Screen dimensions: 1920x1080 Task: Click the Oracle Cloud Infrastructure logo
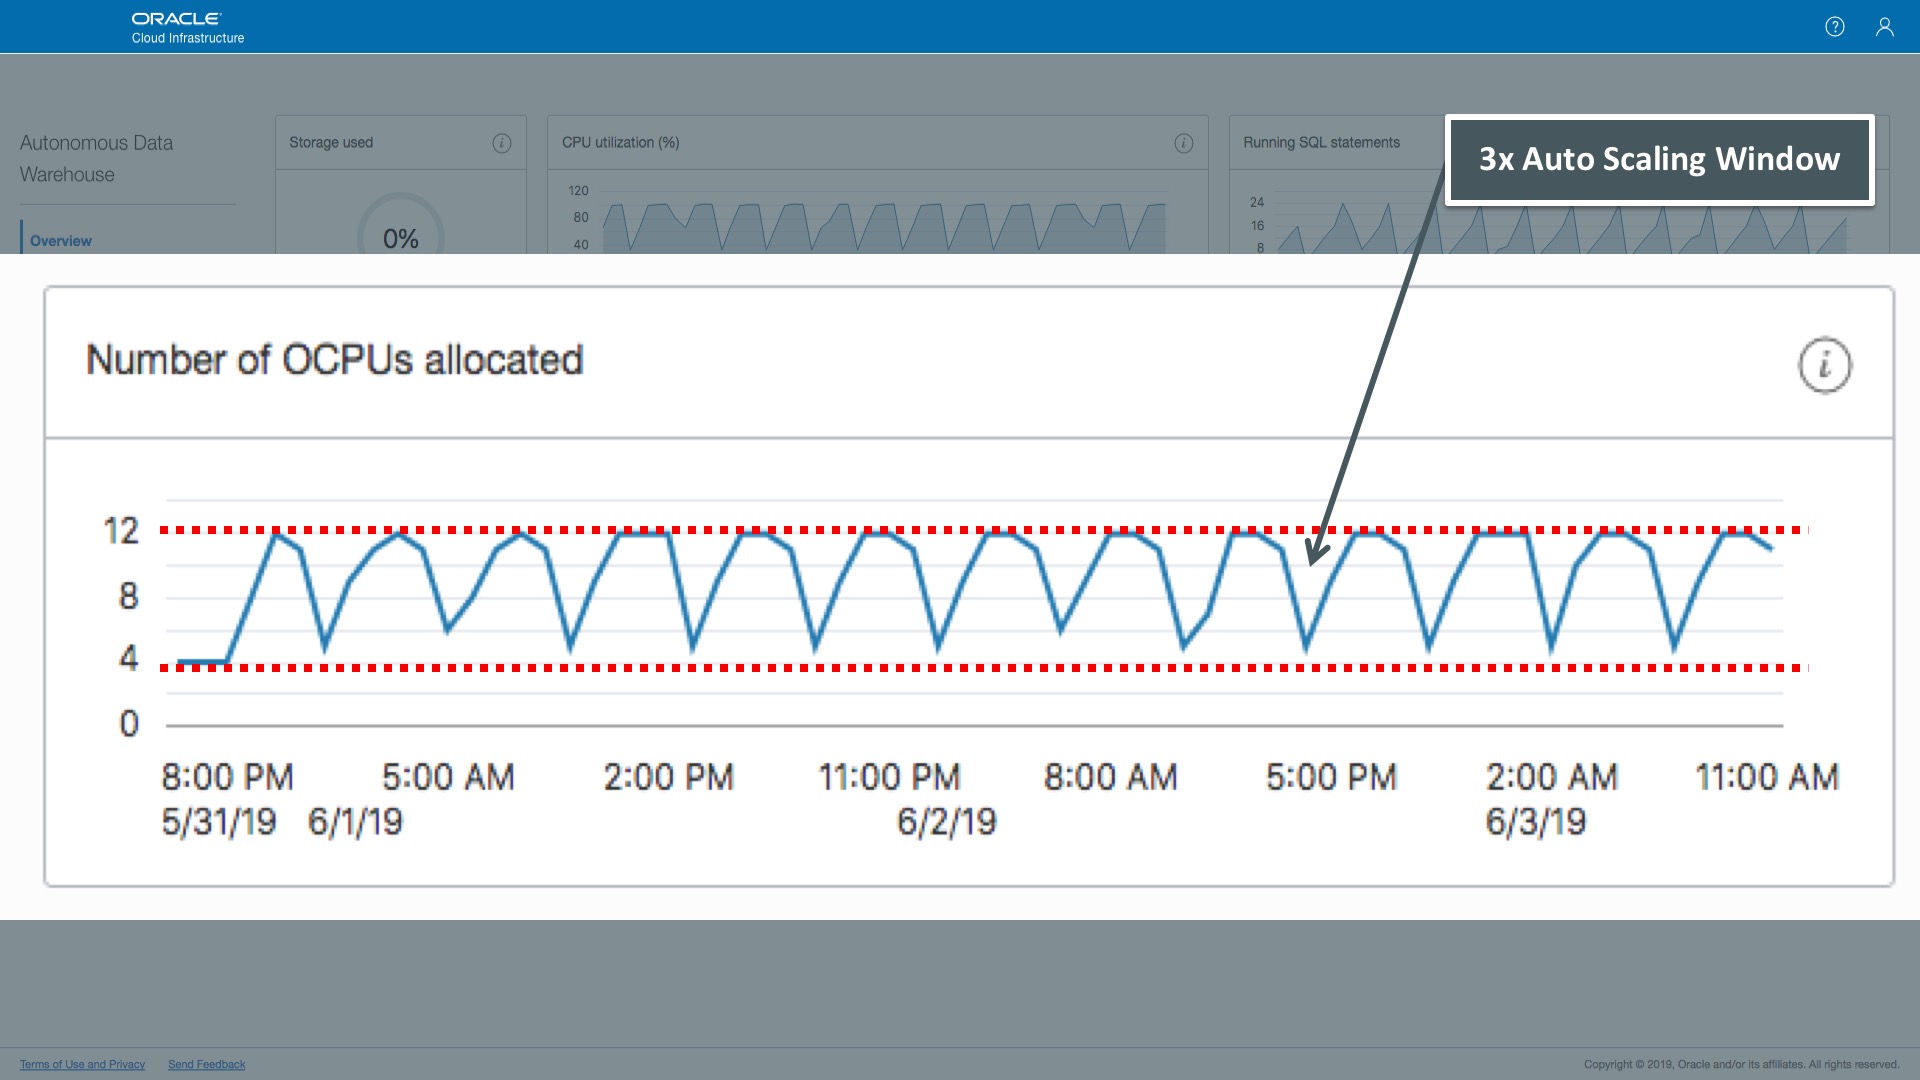(187, 27)
